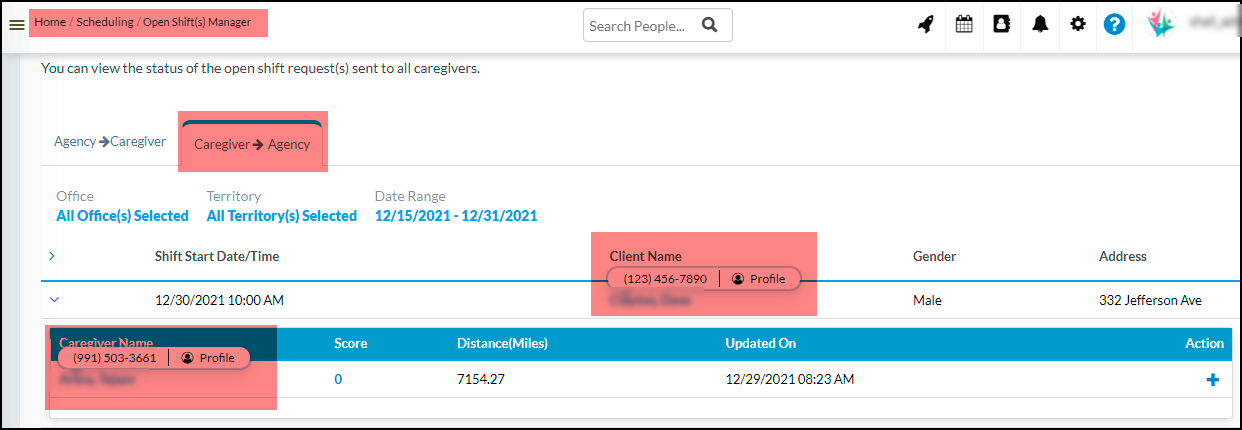Click the plus icon under Action

click(x=1213, y=380)
